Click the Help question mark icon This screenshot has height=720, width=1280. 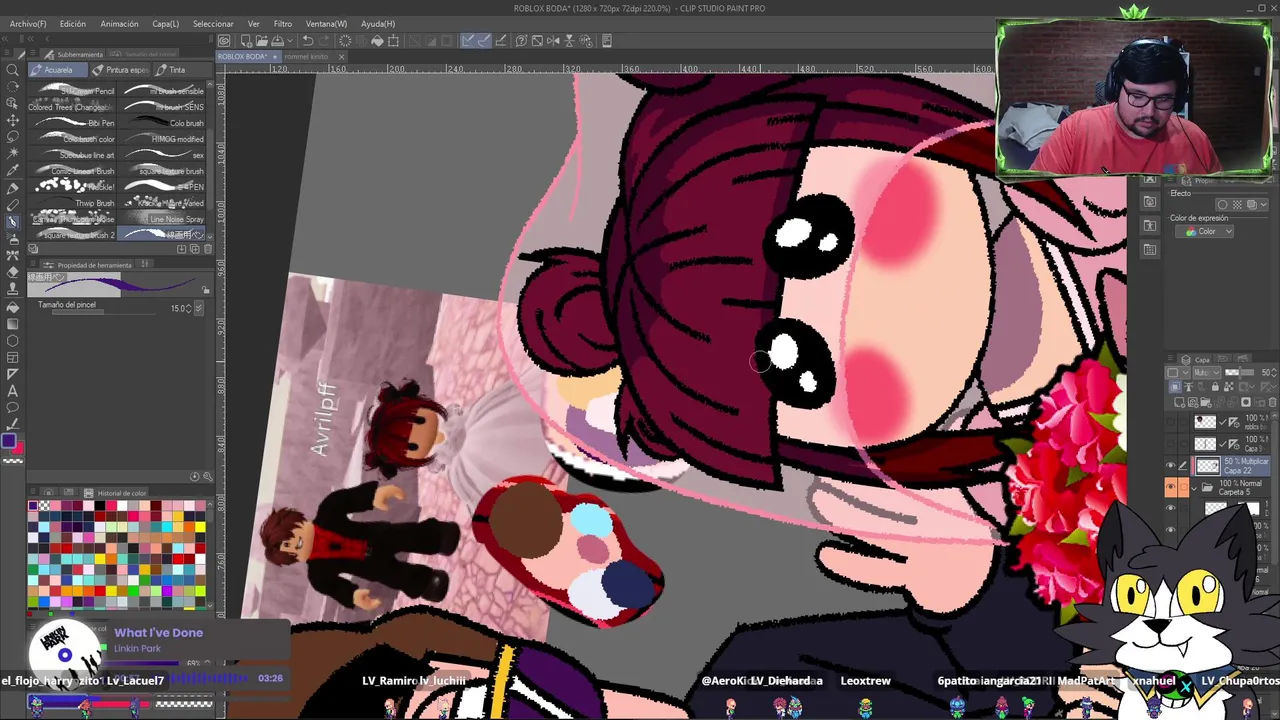pyautogui.click(x=521, y=41)
